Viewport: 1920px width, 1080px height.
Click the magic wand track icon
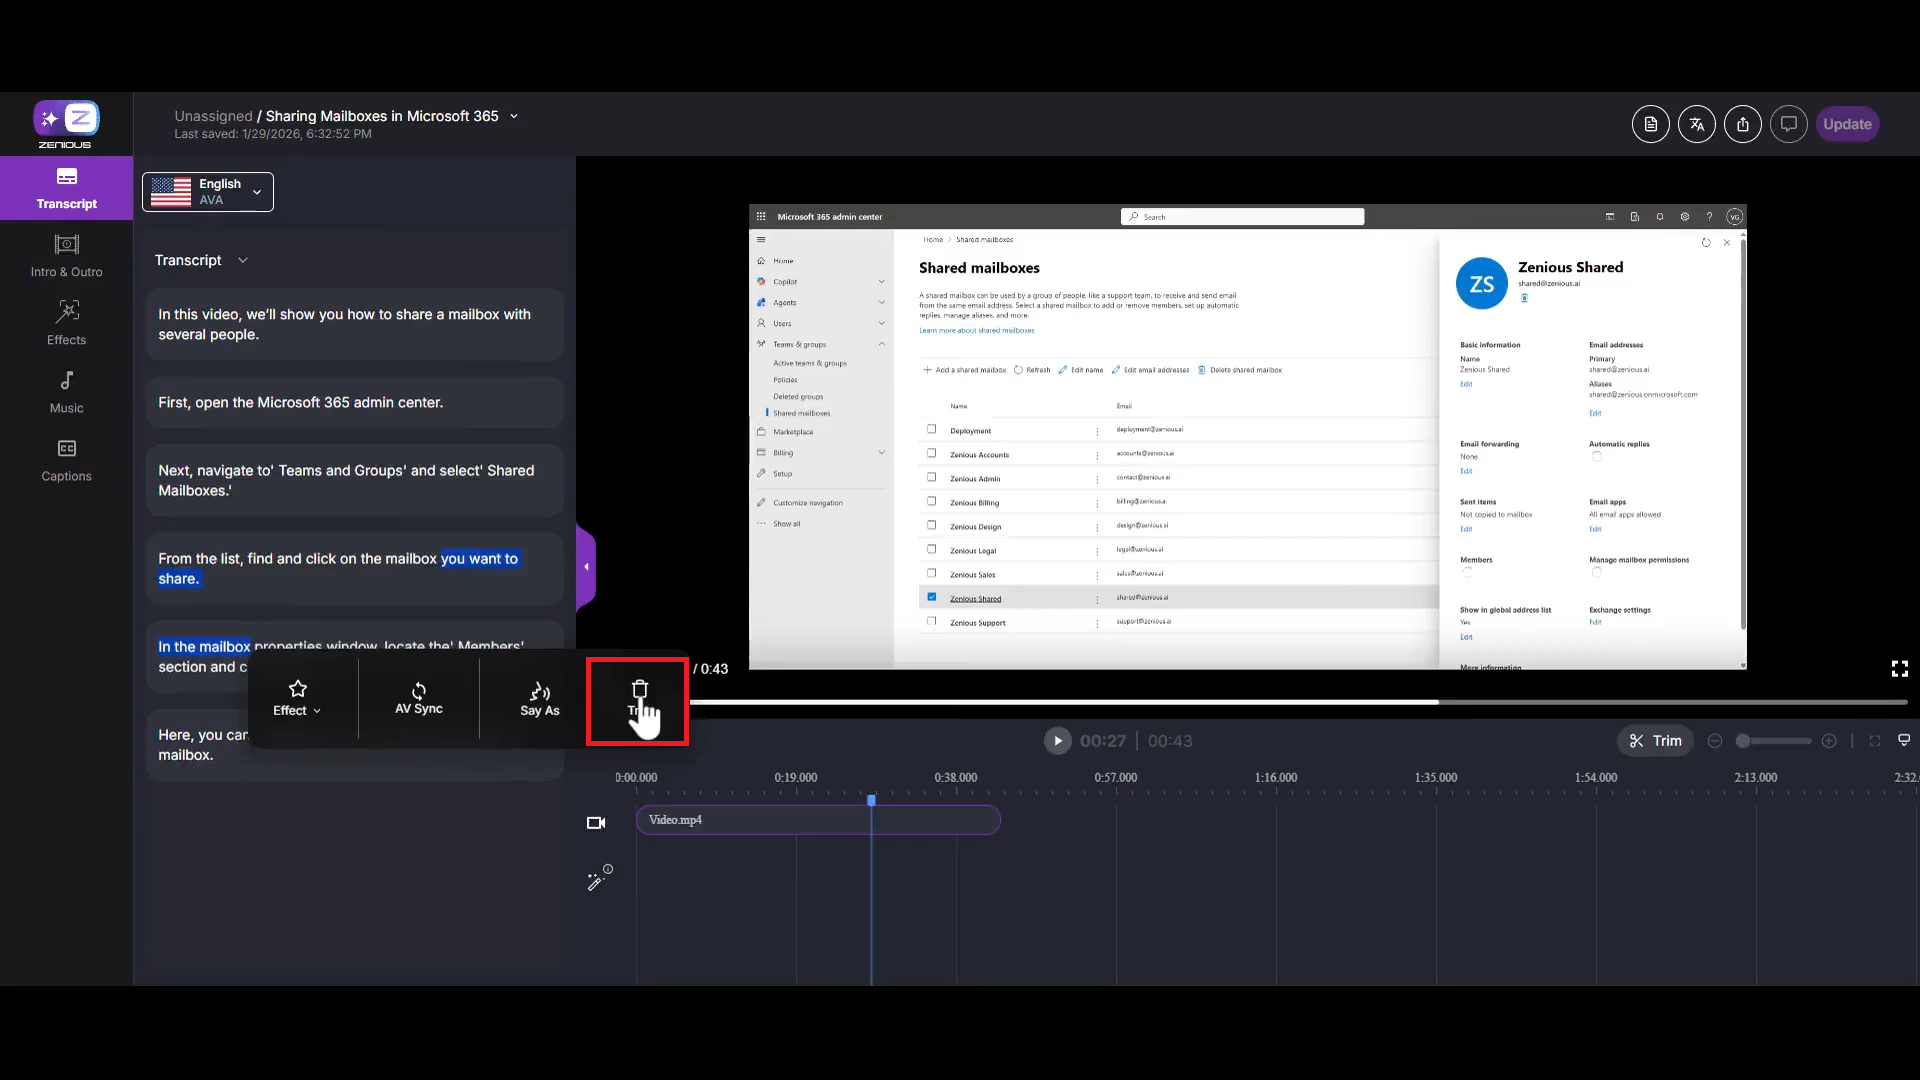598,879
